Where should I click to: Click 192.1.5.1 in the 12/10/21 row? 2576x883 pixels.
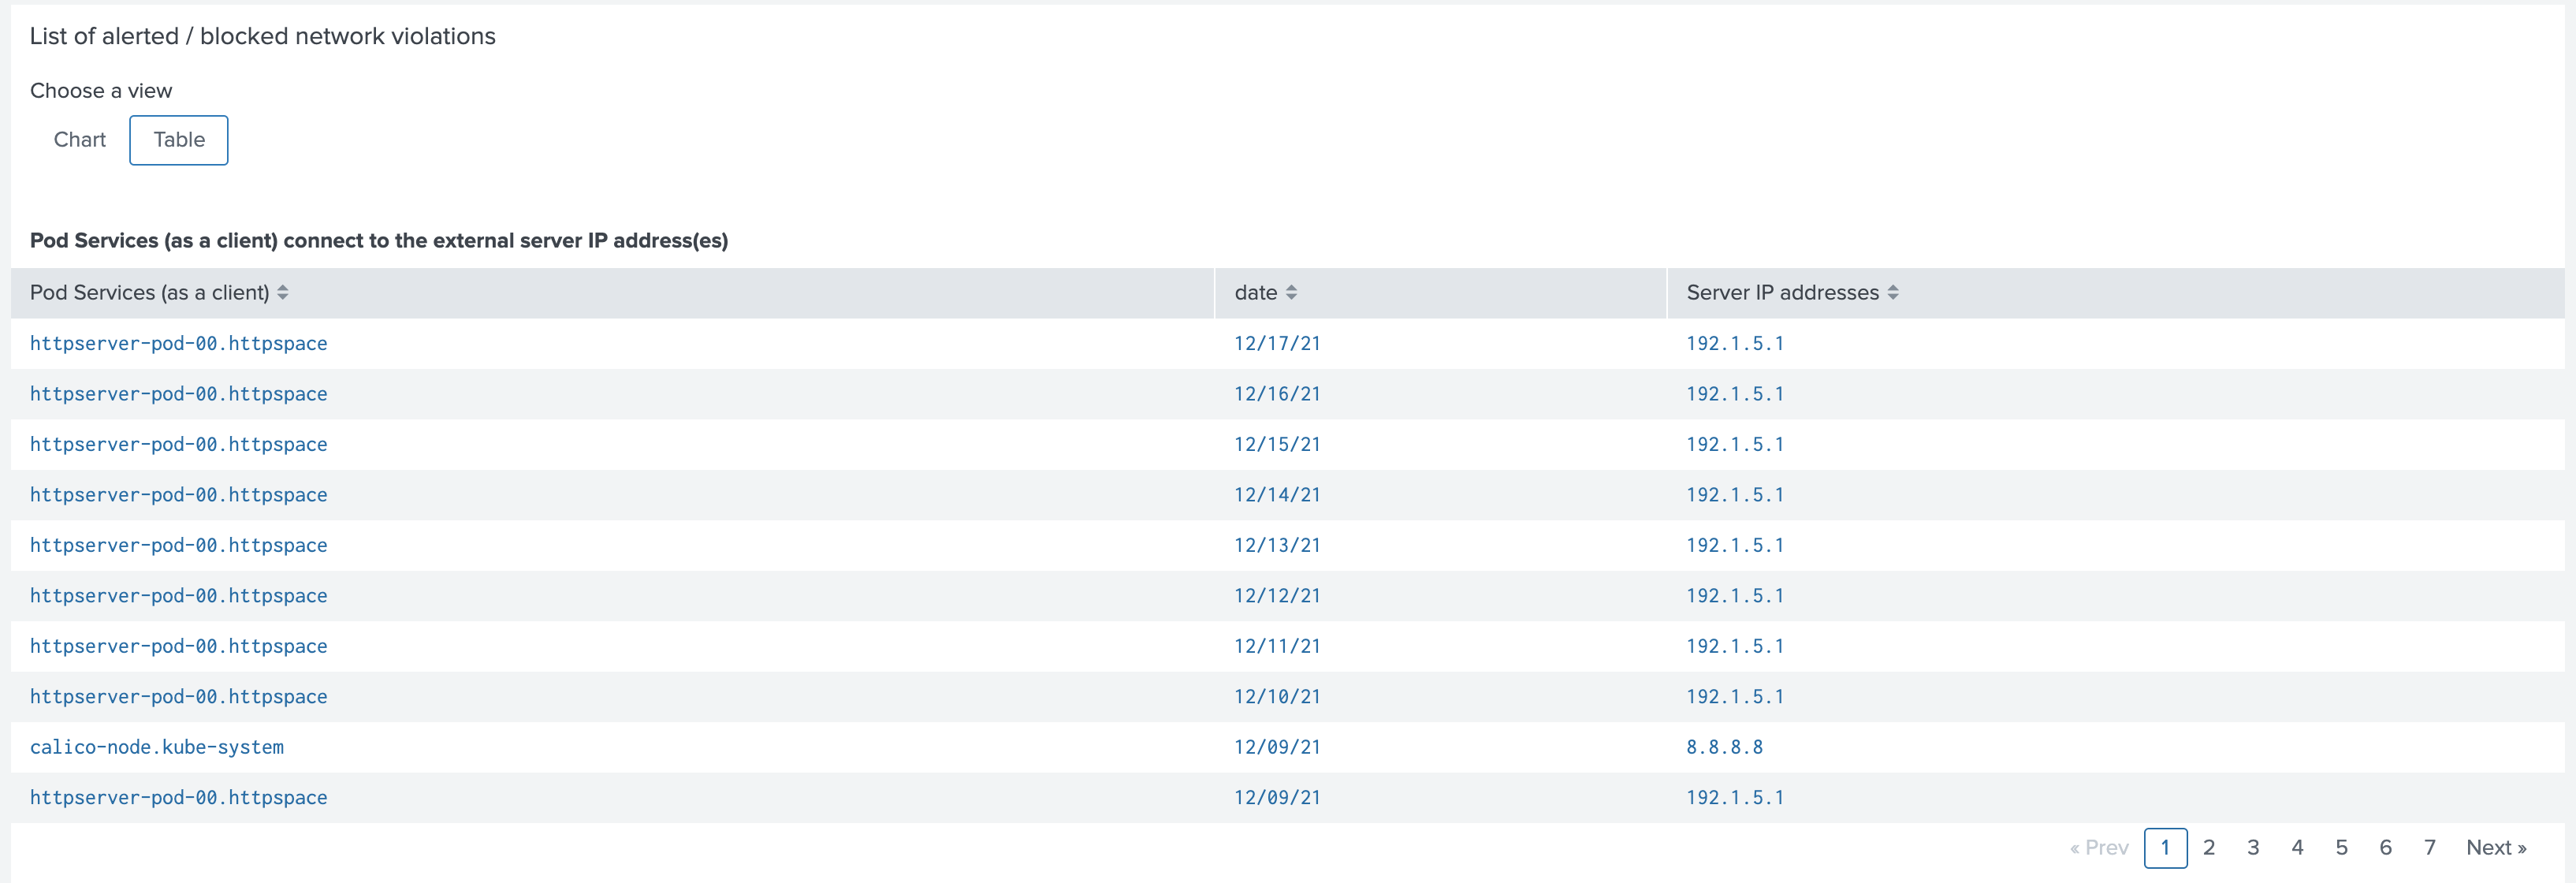pyautogui.click(x=1735, y=696)
